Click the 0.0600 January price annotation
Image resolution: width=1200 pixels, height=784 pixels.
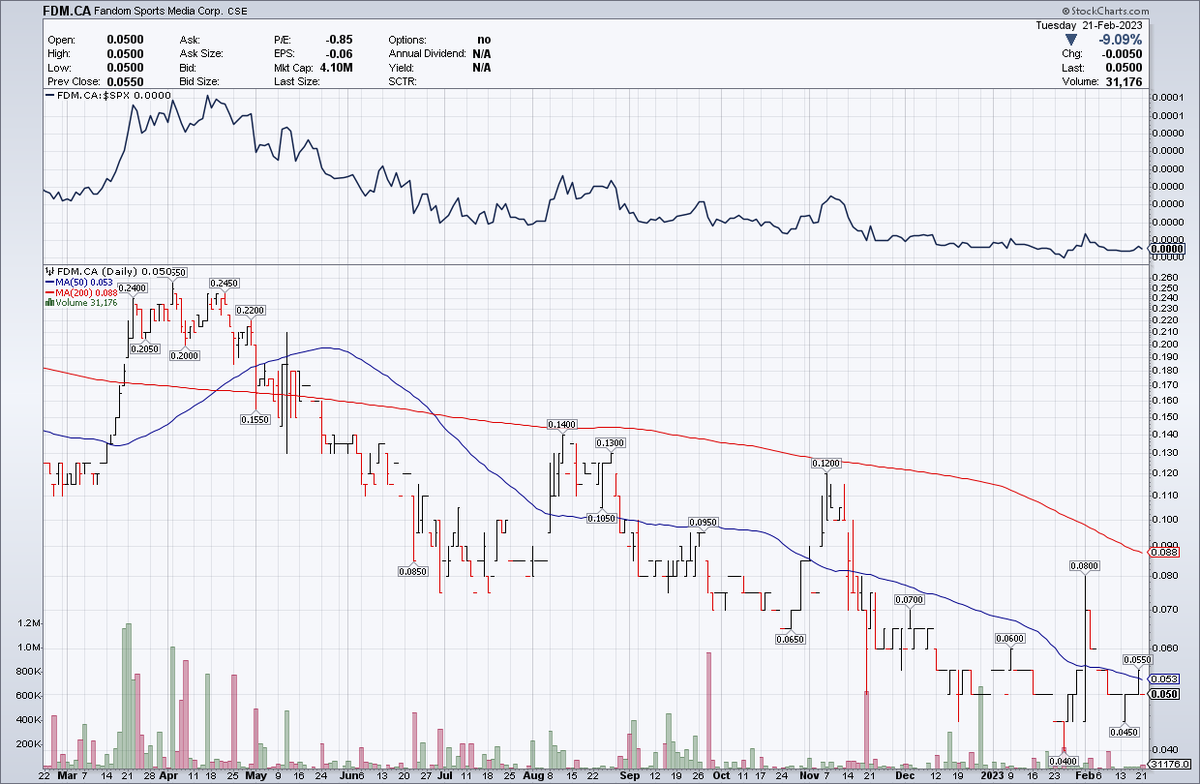click(x=1010, y=638)
